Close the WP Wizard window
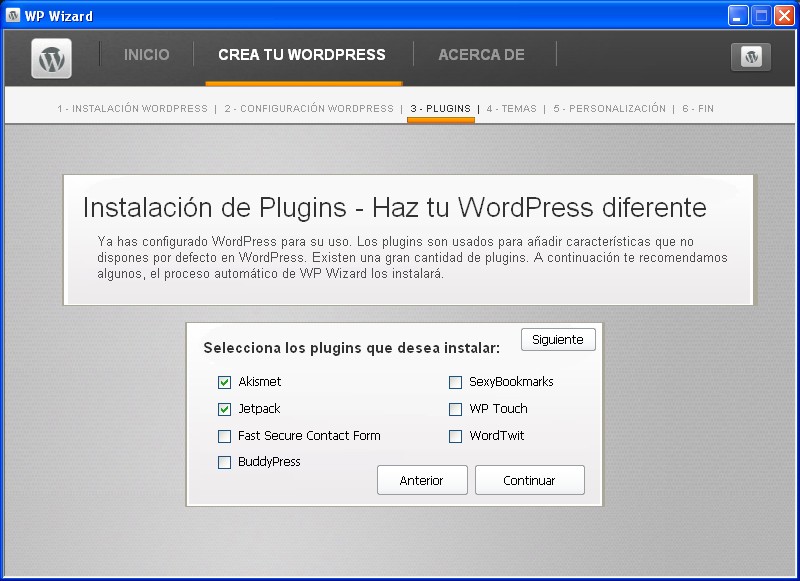The height and width of the screenshot is (581, 800). click(x=784, y=16)
